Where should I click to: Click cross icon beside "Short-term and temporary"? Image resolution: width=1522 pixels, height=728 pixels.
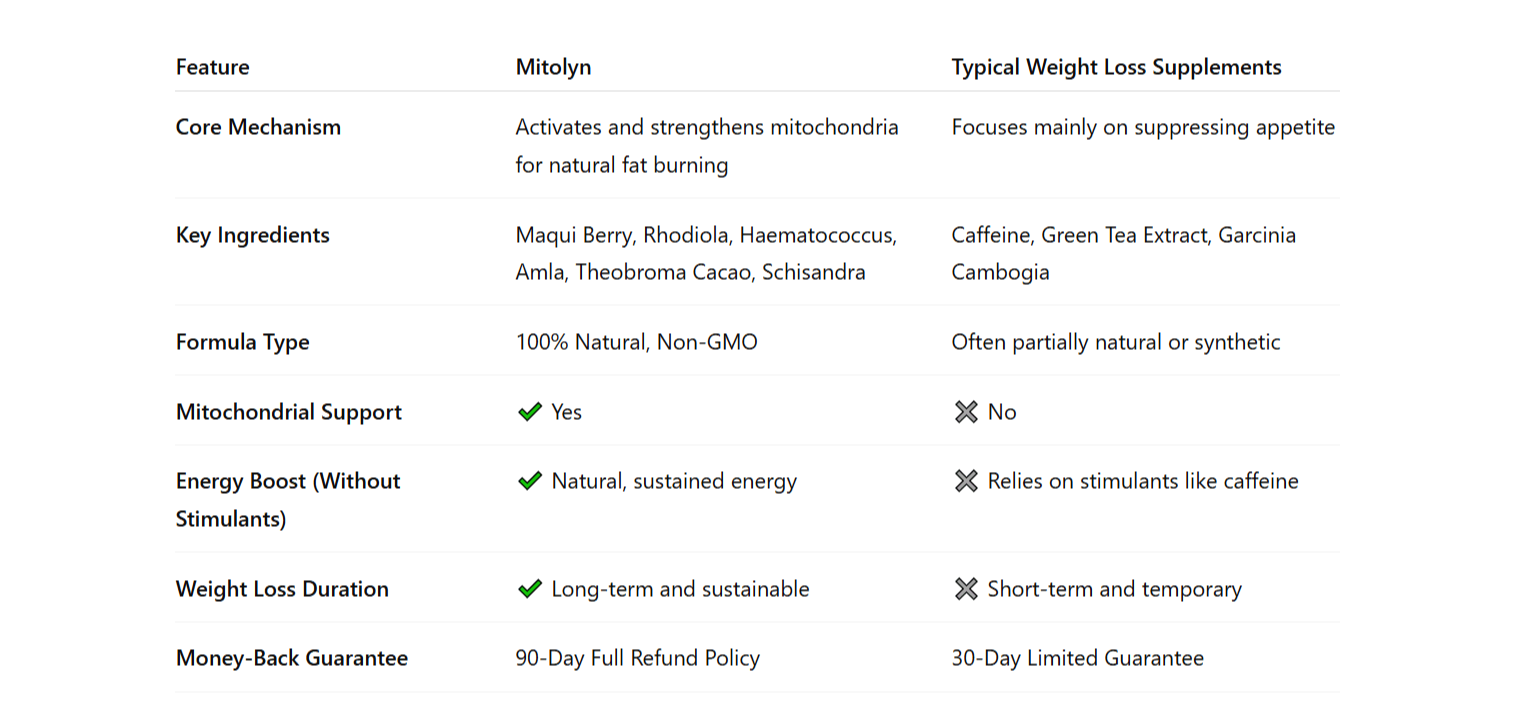965,589
